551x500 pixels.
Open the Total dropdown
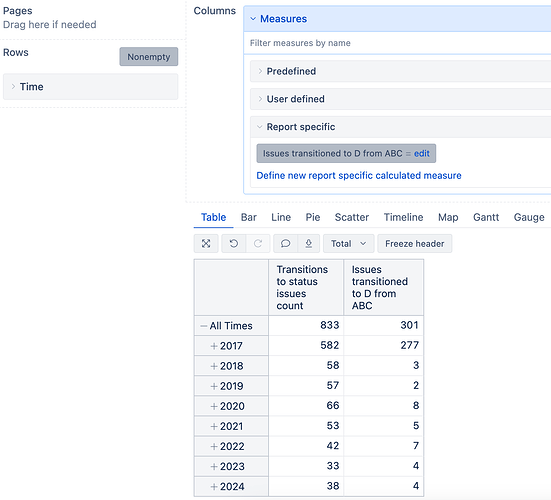(349, 243)
